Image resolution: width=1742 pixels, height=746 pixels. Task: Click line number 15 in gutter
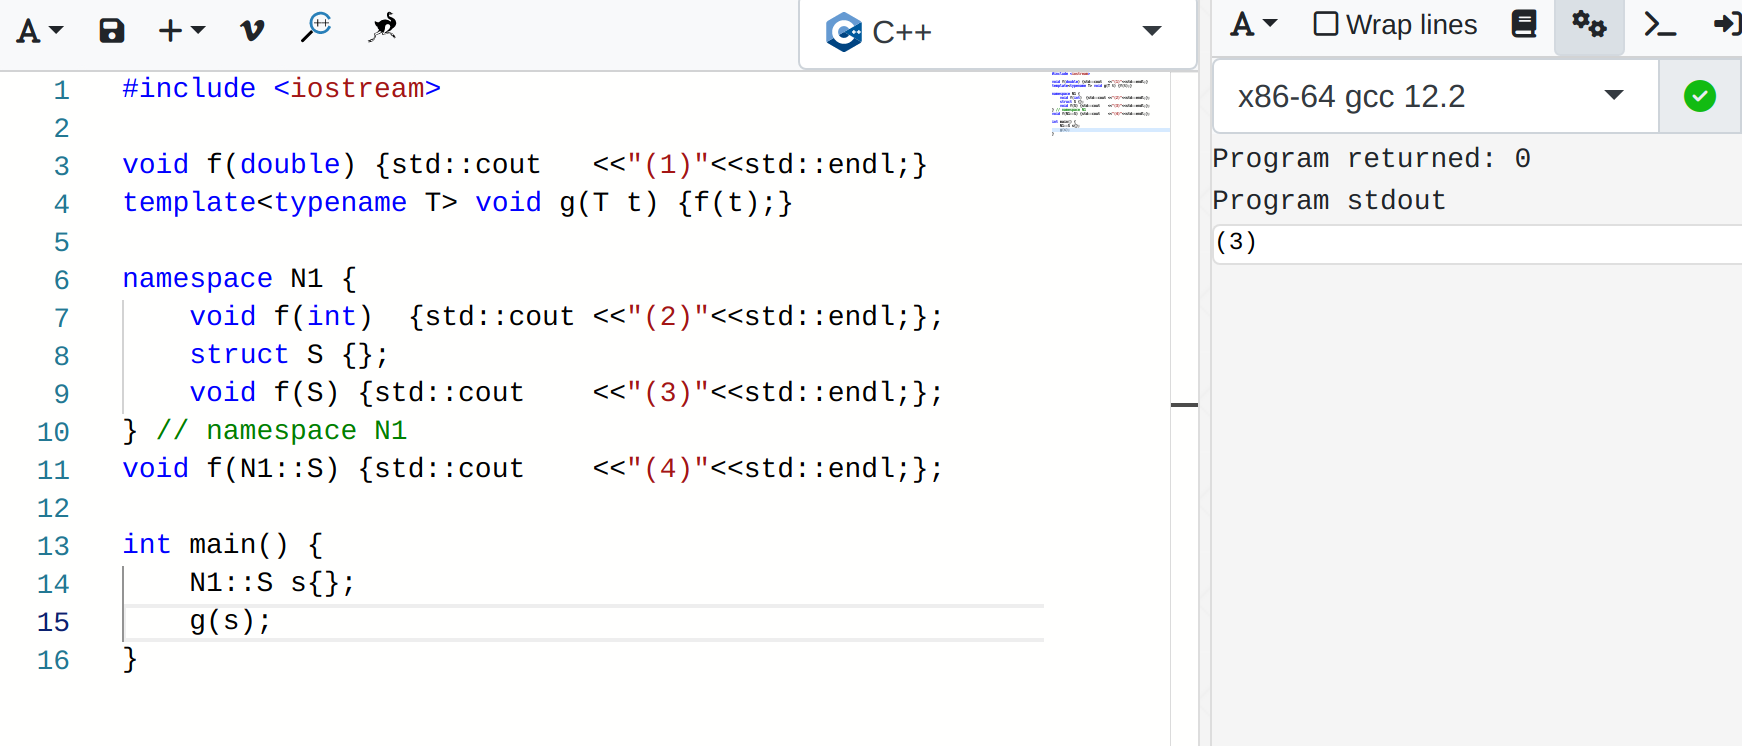coord(53,622)
